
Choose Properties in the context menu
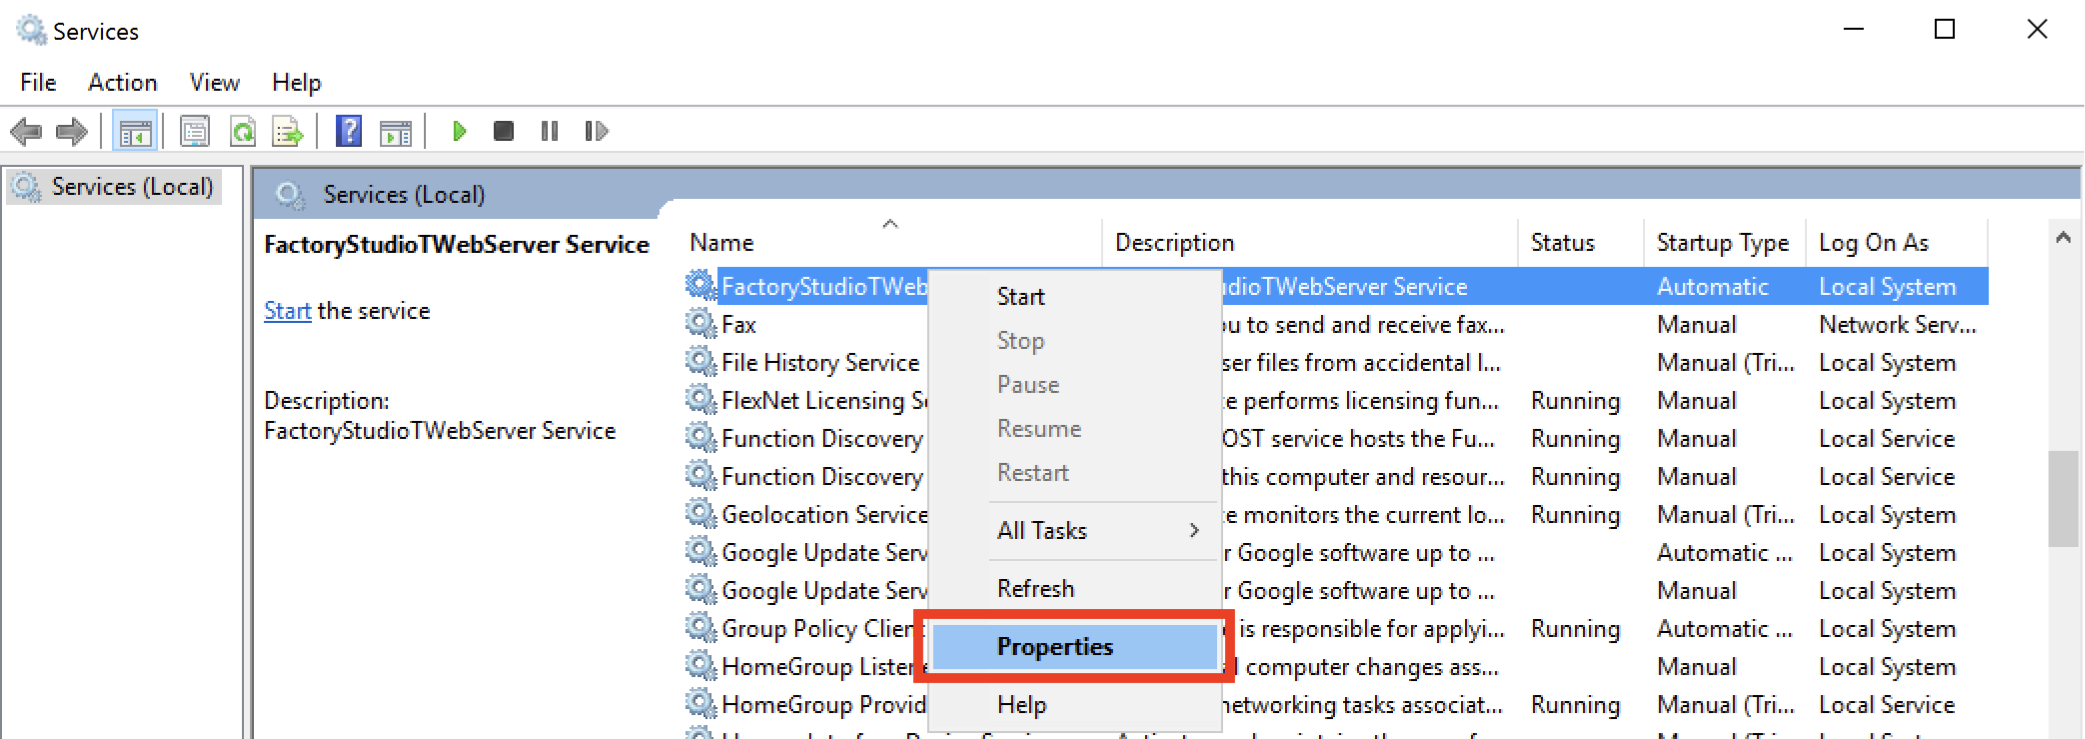pyautogui.click(x=1075, y=647)
